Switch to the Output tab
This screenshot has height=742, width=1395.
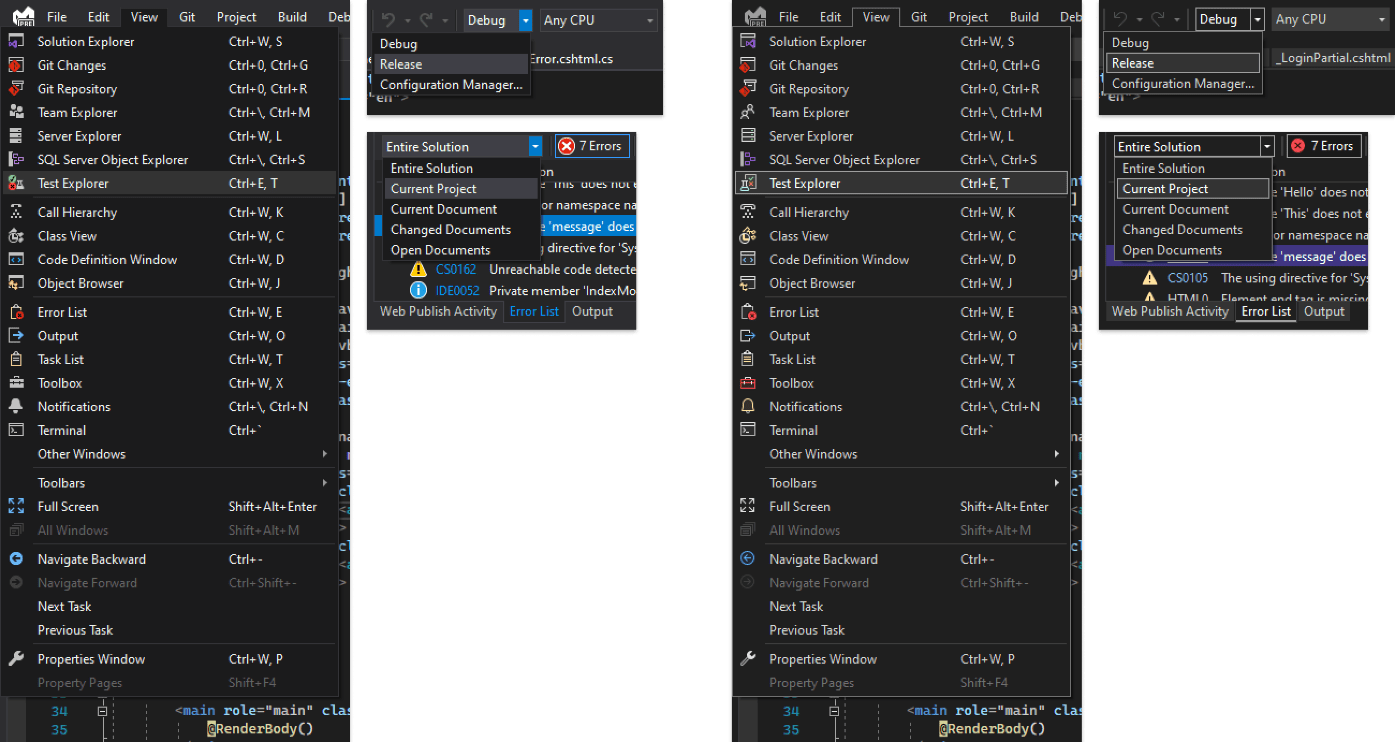coord(592,311)
